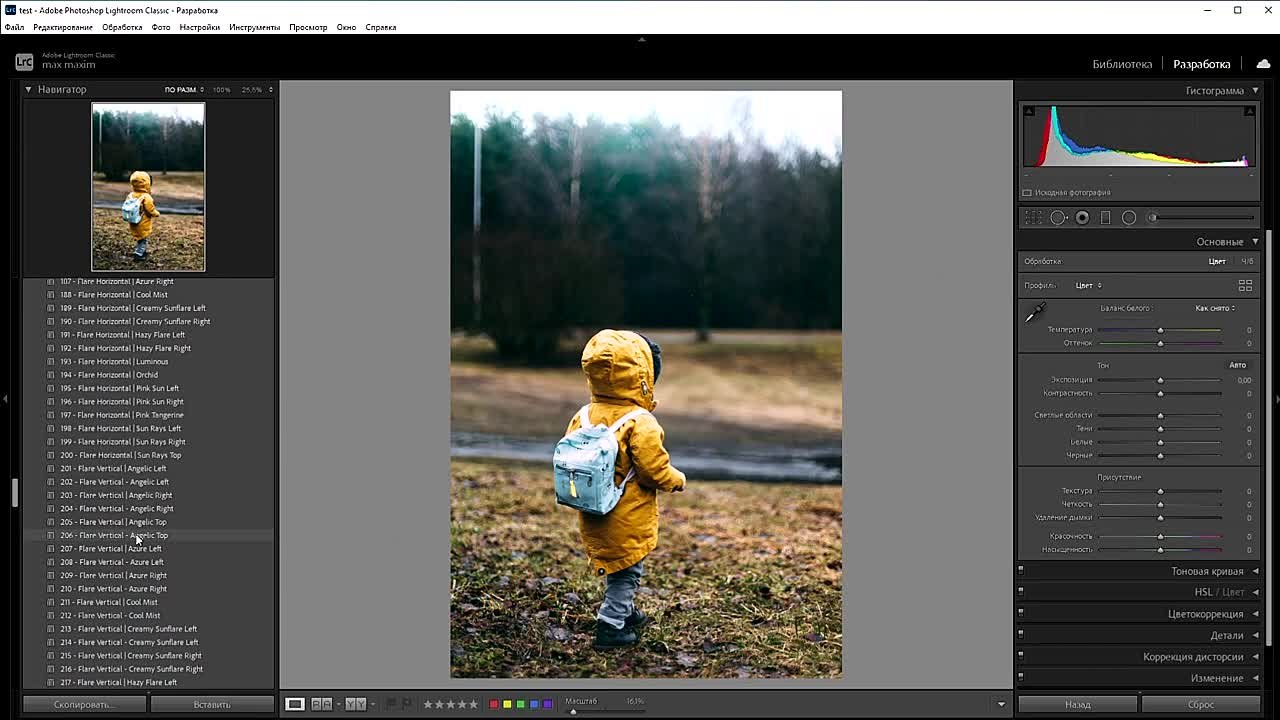Screen dimensions: 1280x720
Task: Select Black & White treatment option
Action: coord(1247,262)
